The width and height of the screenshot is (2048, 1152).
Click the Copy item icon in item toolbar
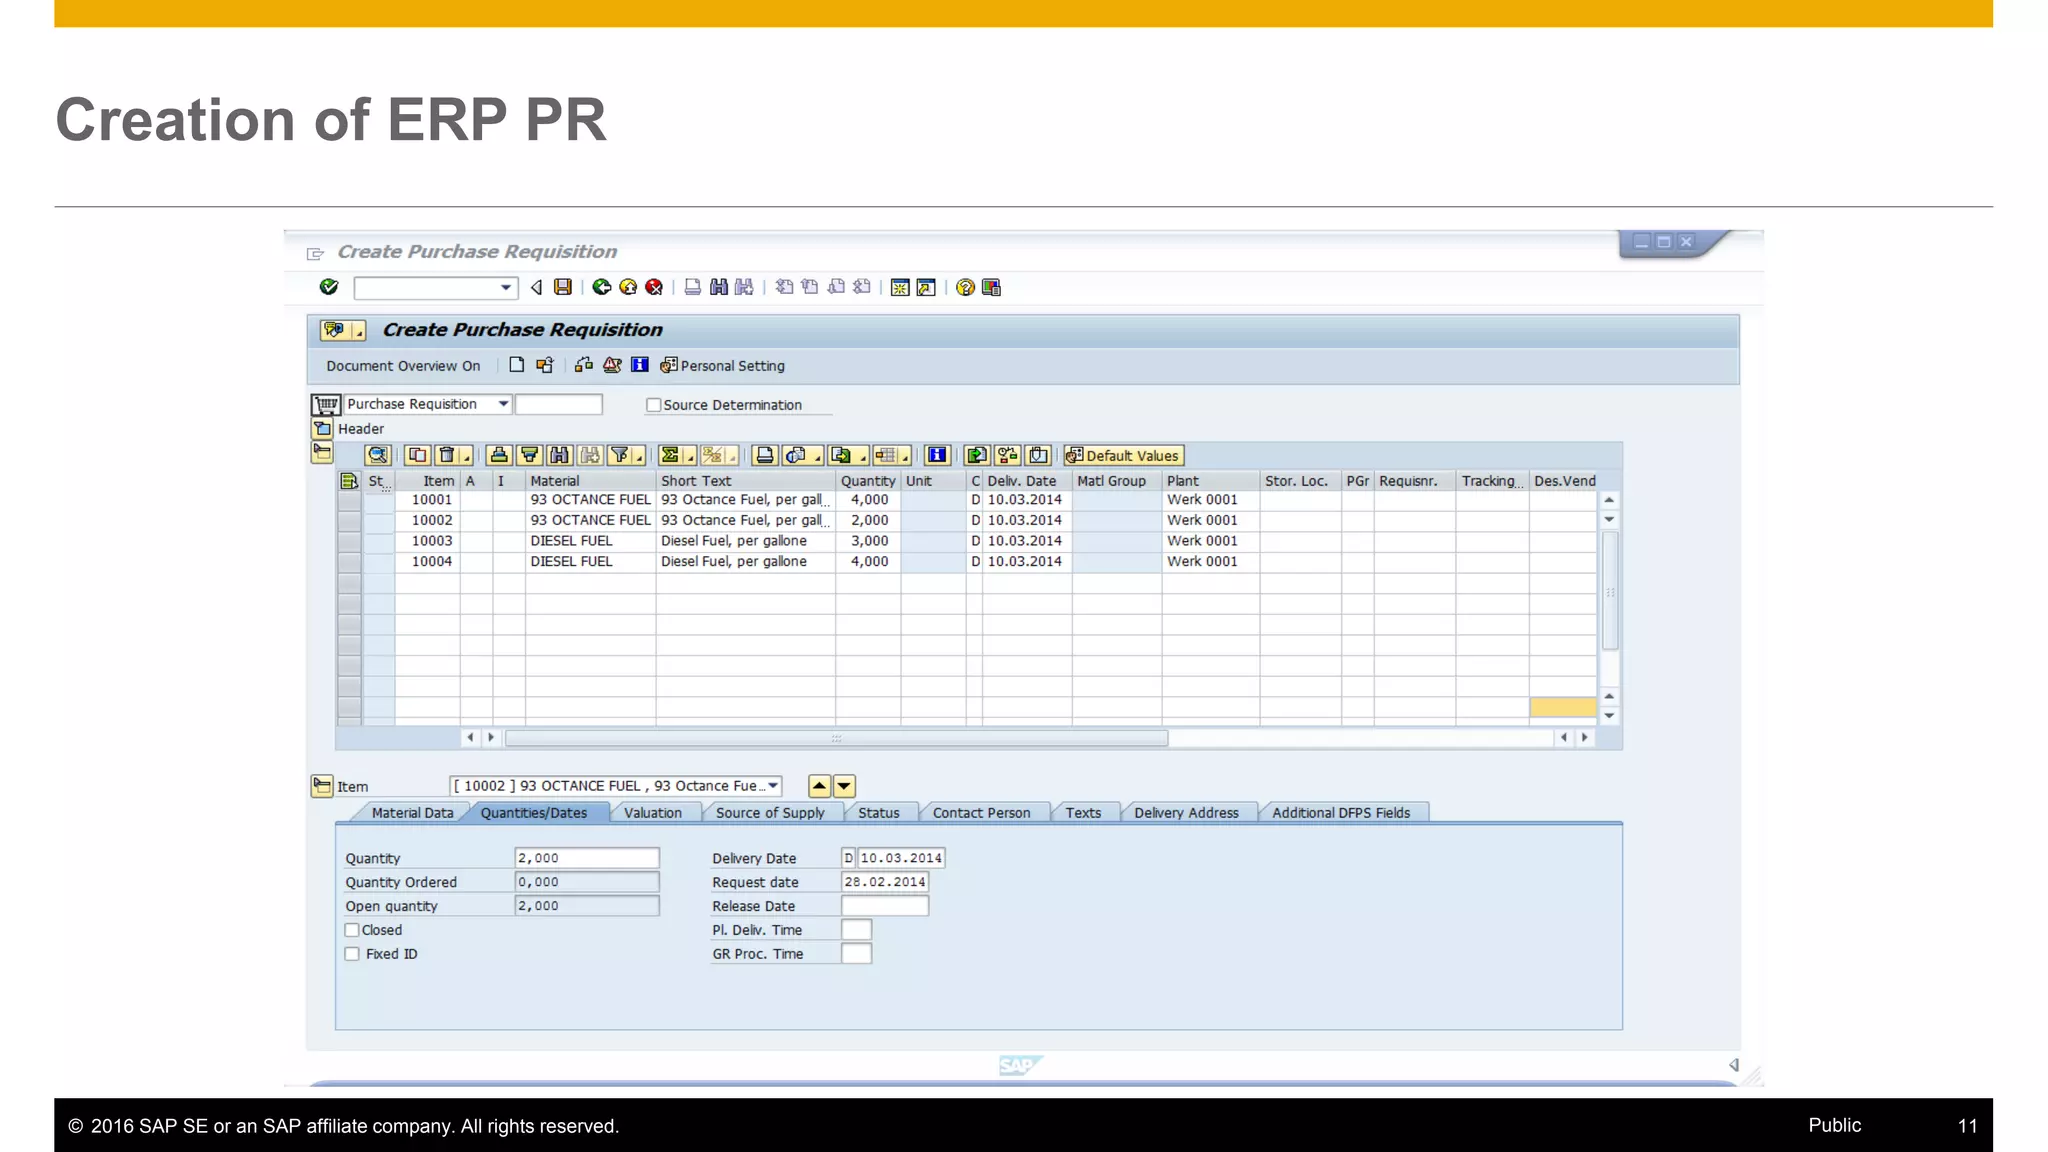point(418,455)
